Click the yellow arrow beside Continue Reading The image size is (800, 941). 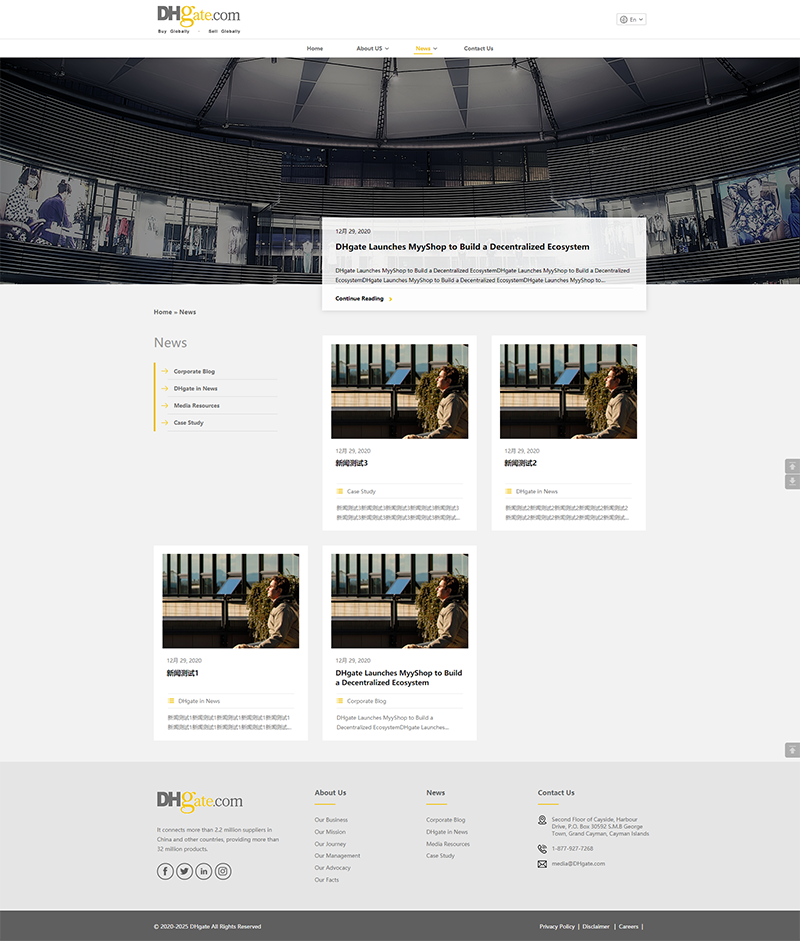tap(391, 299)
